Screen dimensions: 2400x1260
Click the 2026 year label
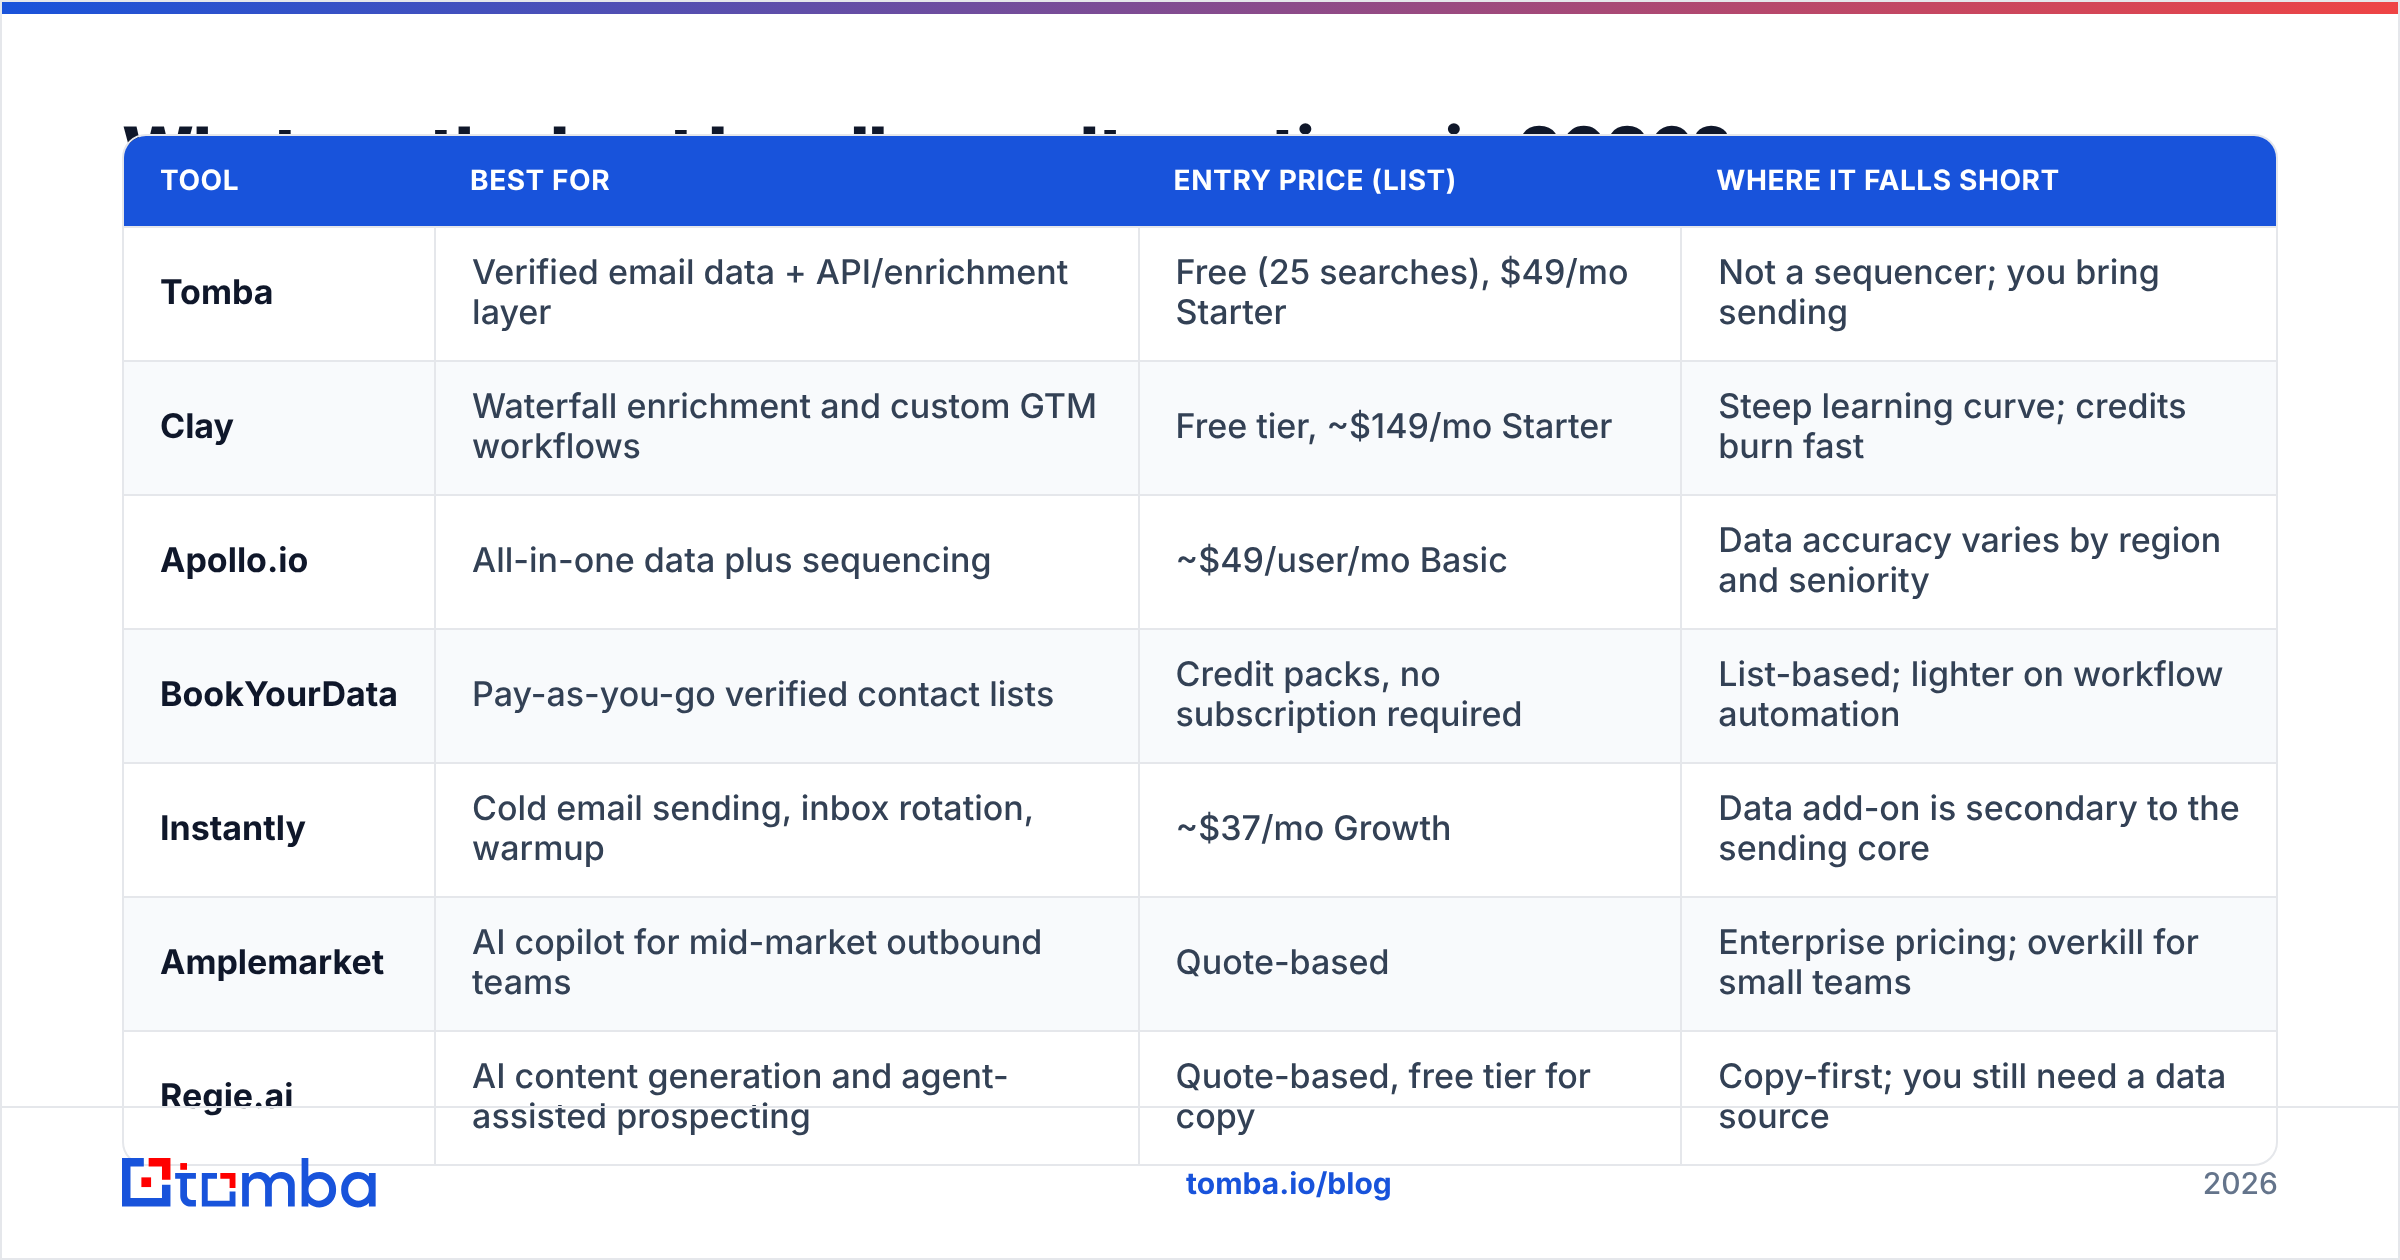point(2240,1184)
